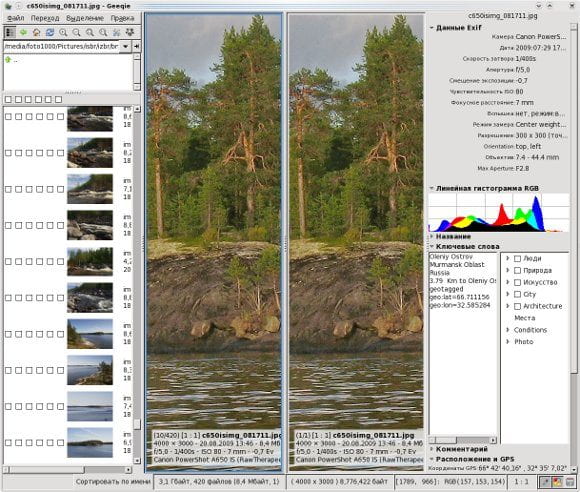Click the keywords text box horizontal scrollbar
The height and width of the screenshot is (492, 580).
(x=462, y=440)
